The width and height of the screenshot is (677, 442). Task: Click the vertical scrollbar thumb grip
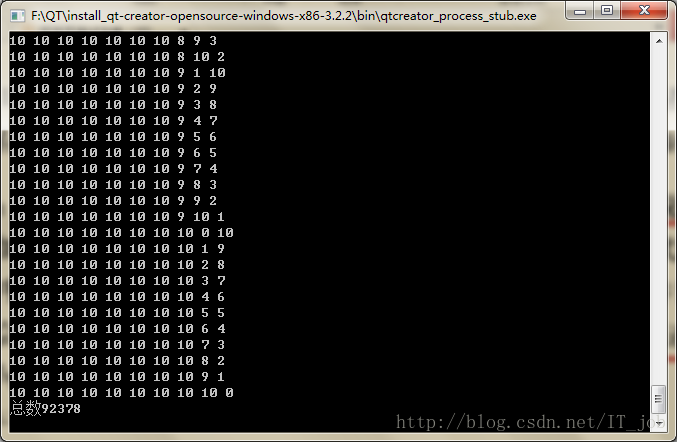tap(658, 398)
